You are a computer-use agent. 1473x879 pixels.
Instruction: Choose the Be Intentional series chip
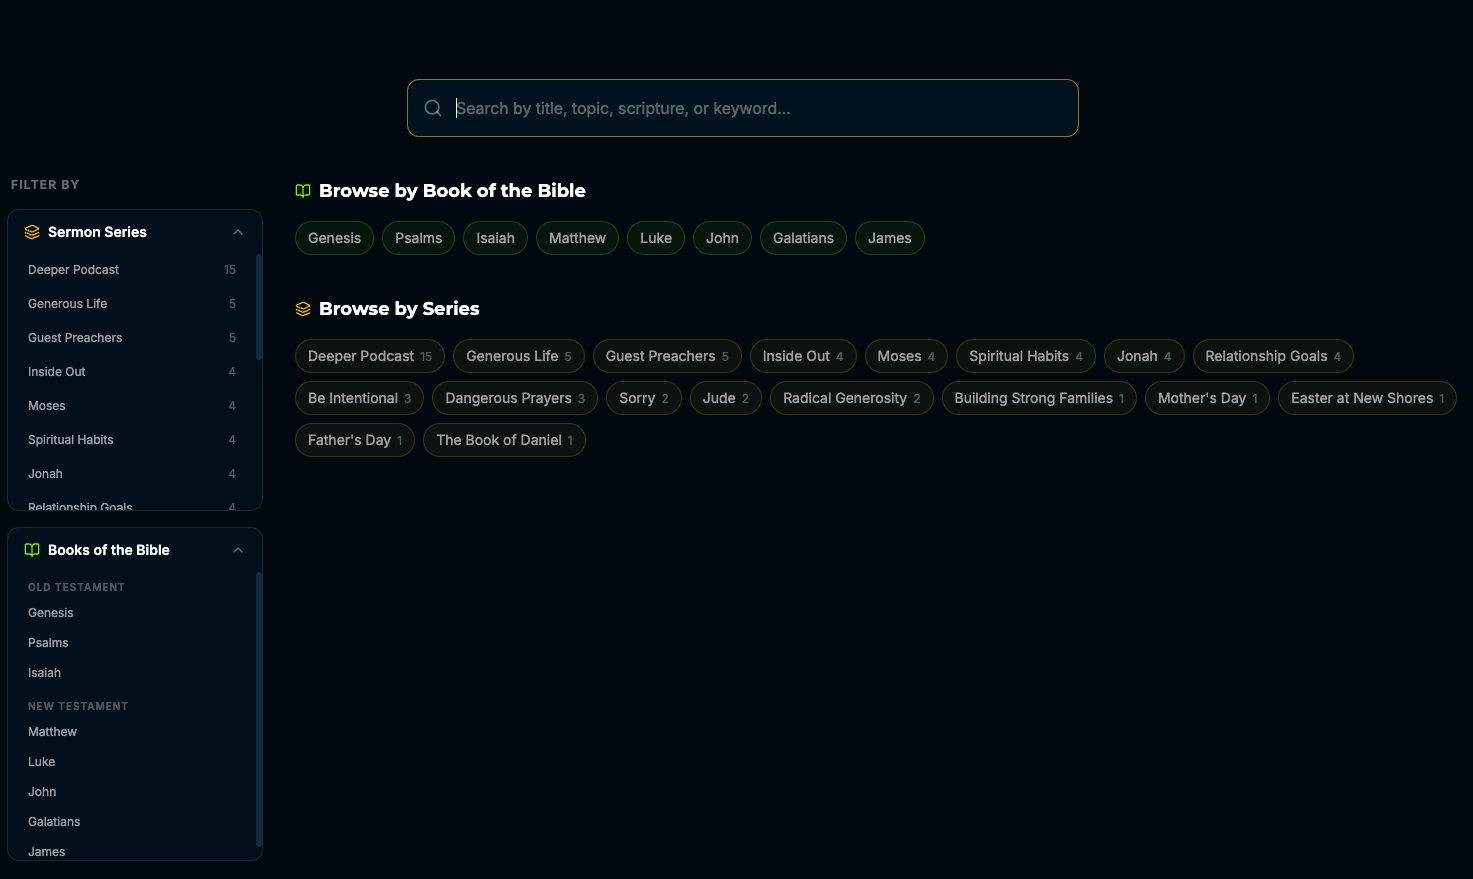coord(359,398)
